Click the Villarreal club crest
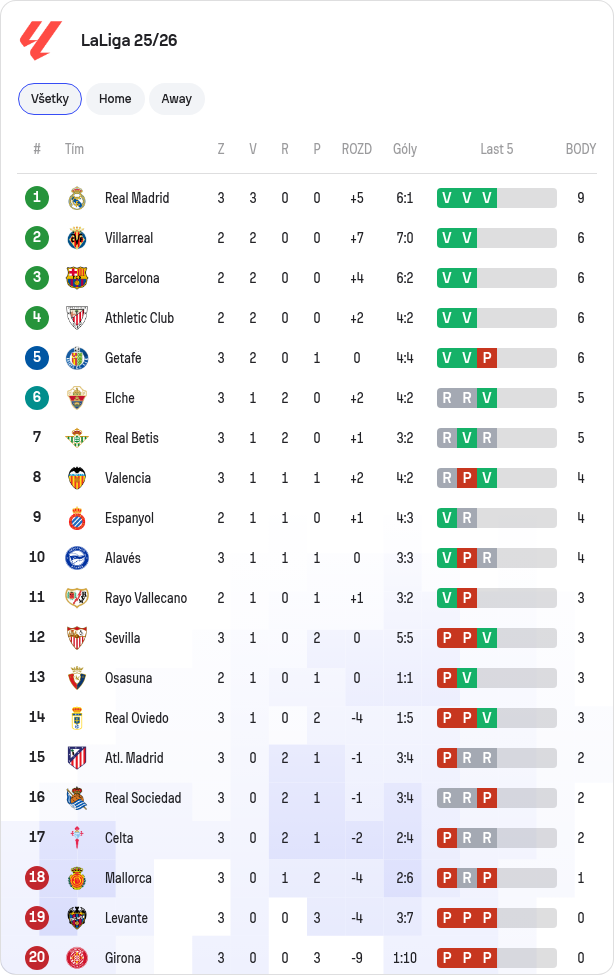The height and width of the screenshot is (975, 614). coord(77,238)
